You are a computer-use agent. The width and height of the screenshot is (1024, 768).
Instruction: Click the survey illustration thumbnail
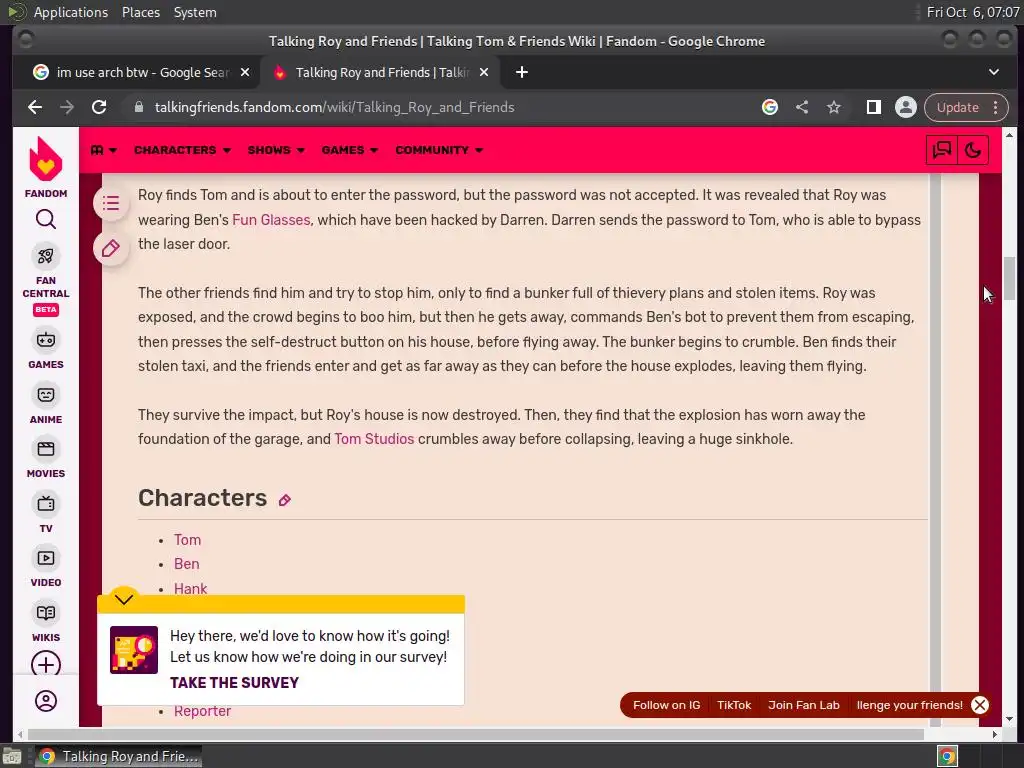[134, 650]
